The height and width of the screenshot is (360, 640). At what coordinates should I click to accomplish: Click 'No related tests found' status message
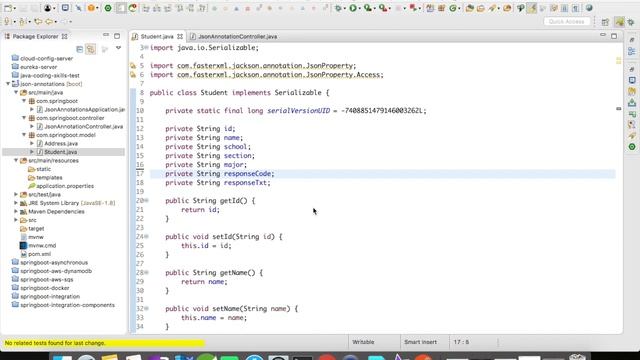(x=55, y=343)
